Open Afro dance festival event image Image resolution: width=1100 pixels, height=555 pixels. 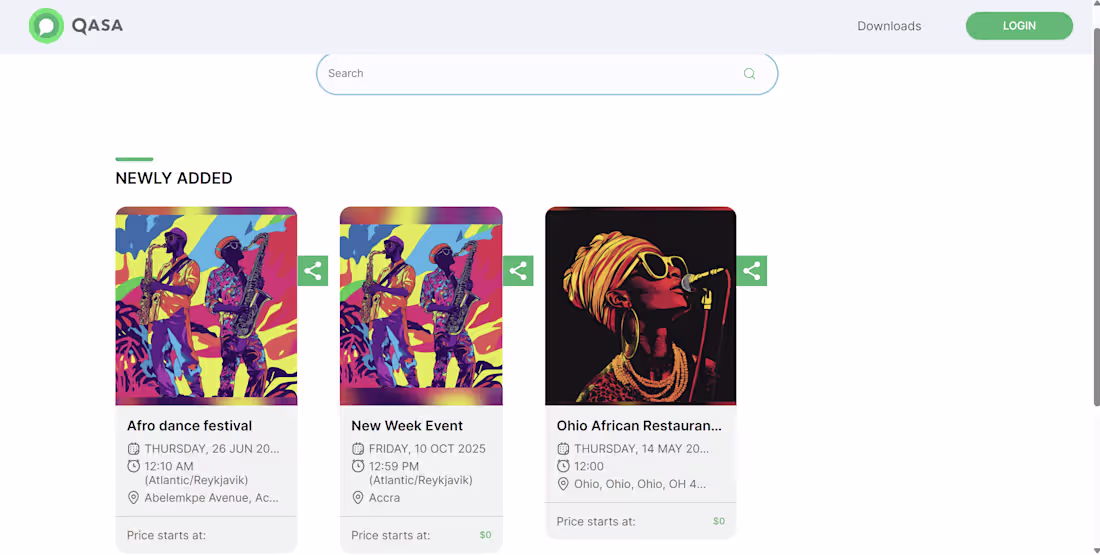tap(206, 306)
